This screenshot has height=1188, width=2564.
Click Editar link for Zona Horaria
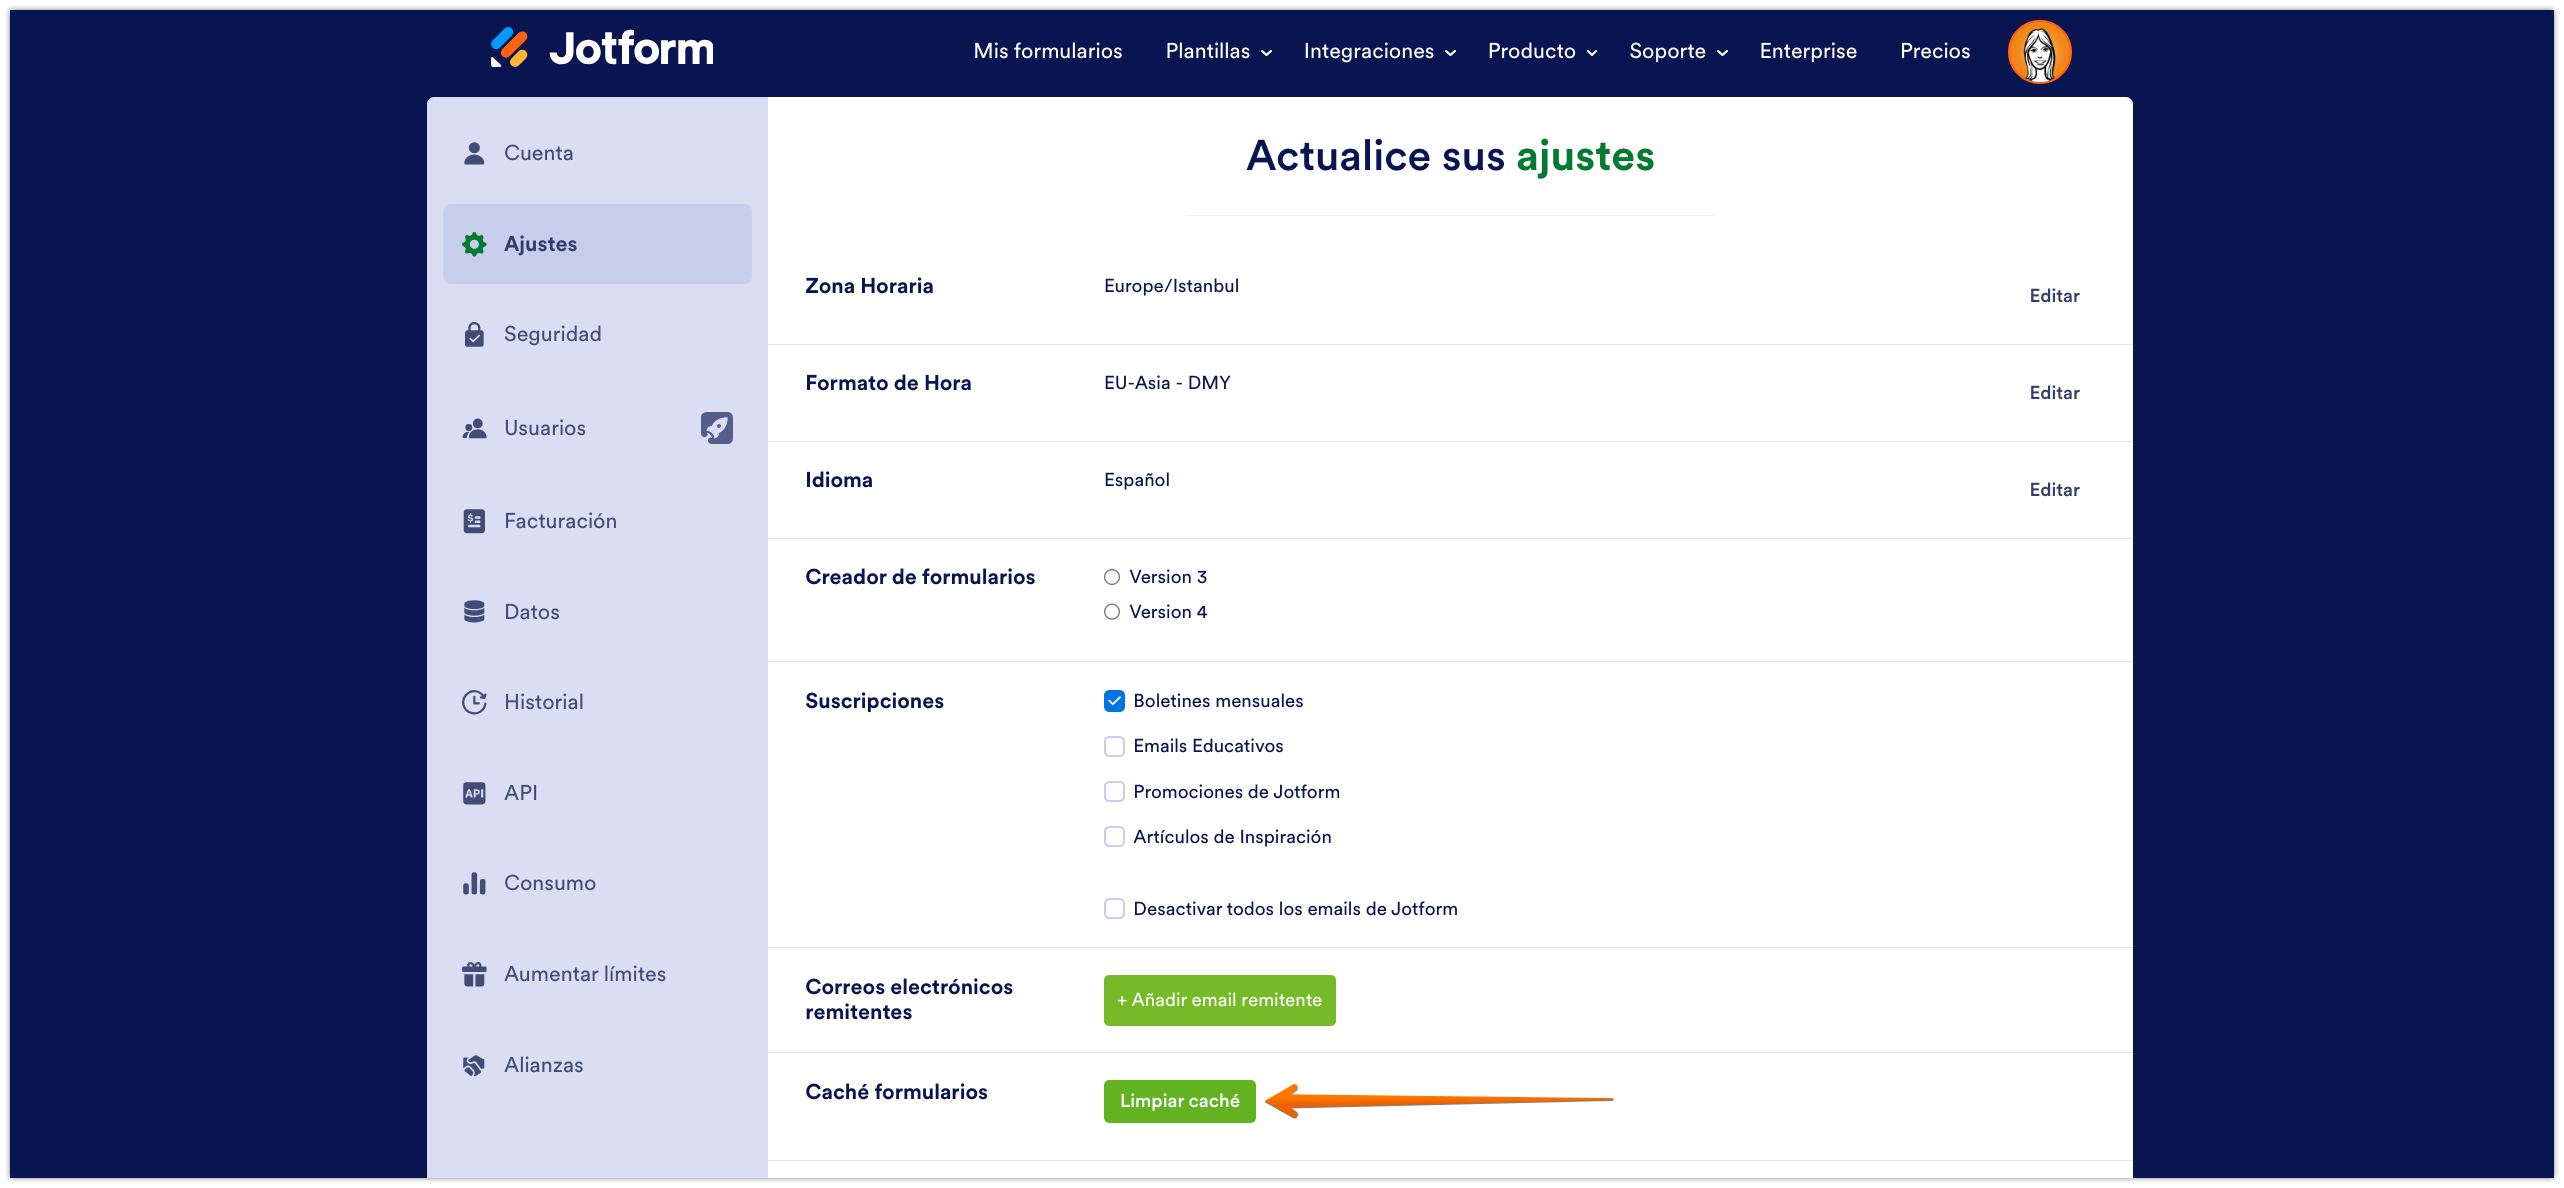2053,296
